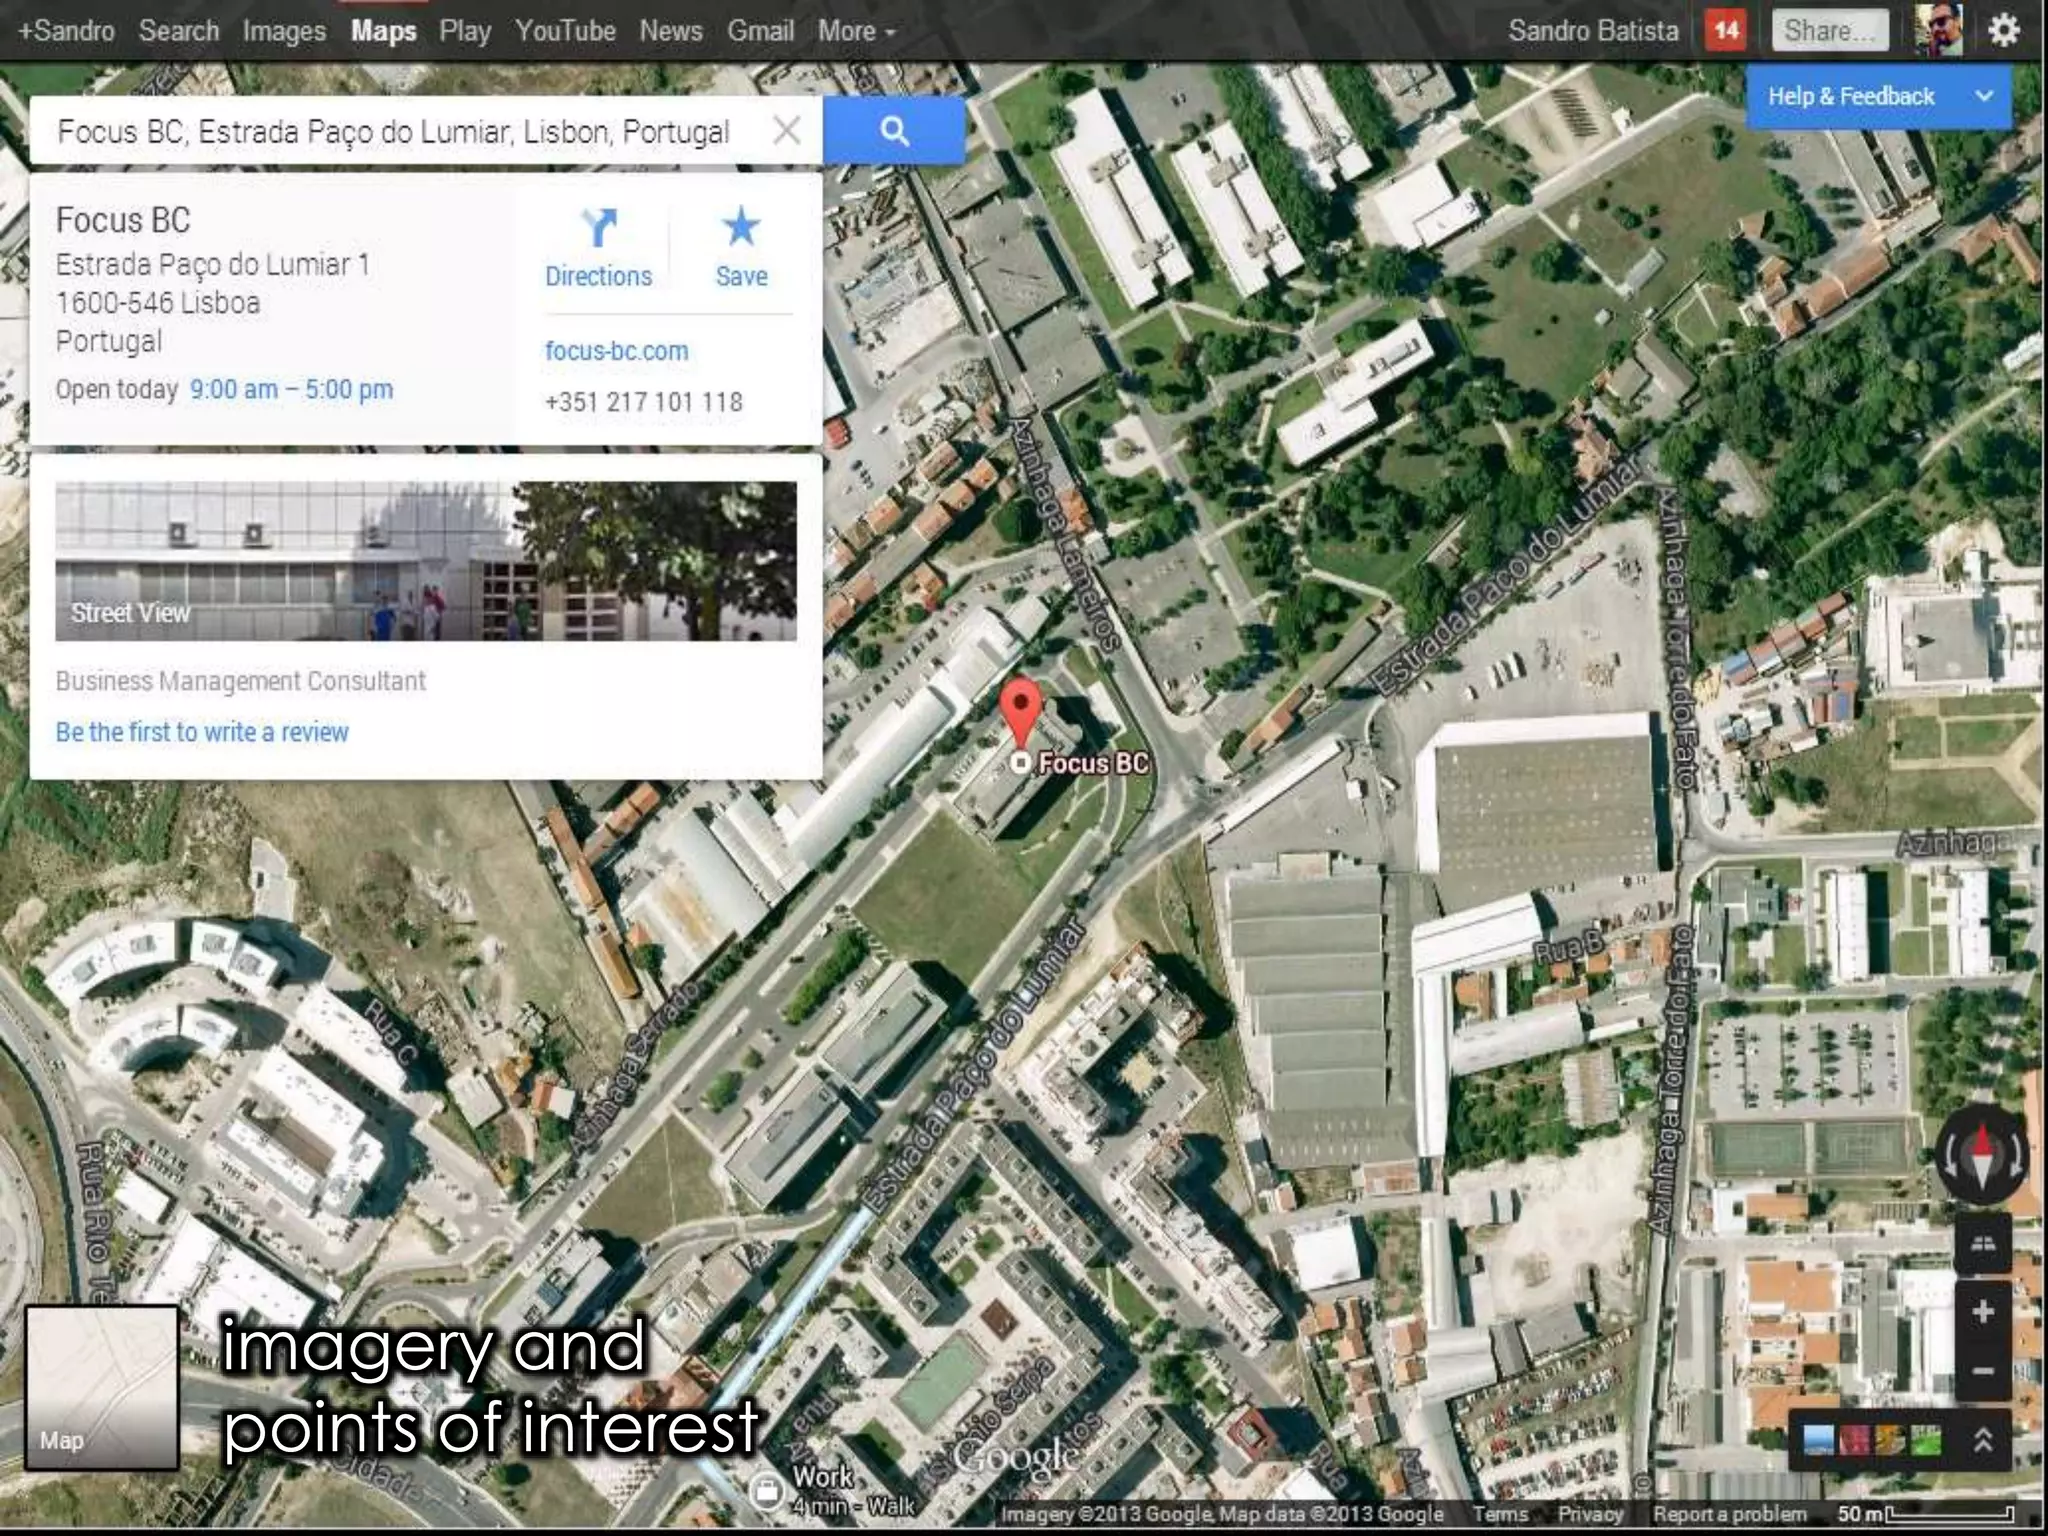Click the 50 m scale bar
The height and width of the screenshot is (1536, 2048).
coord(1925,1514)
